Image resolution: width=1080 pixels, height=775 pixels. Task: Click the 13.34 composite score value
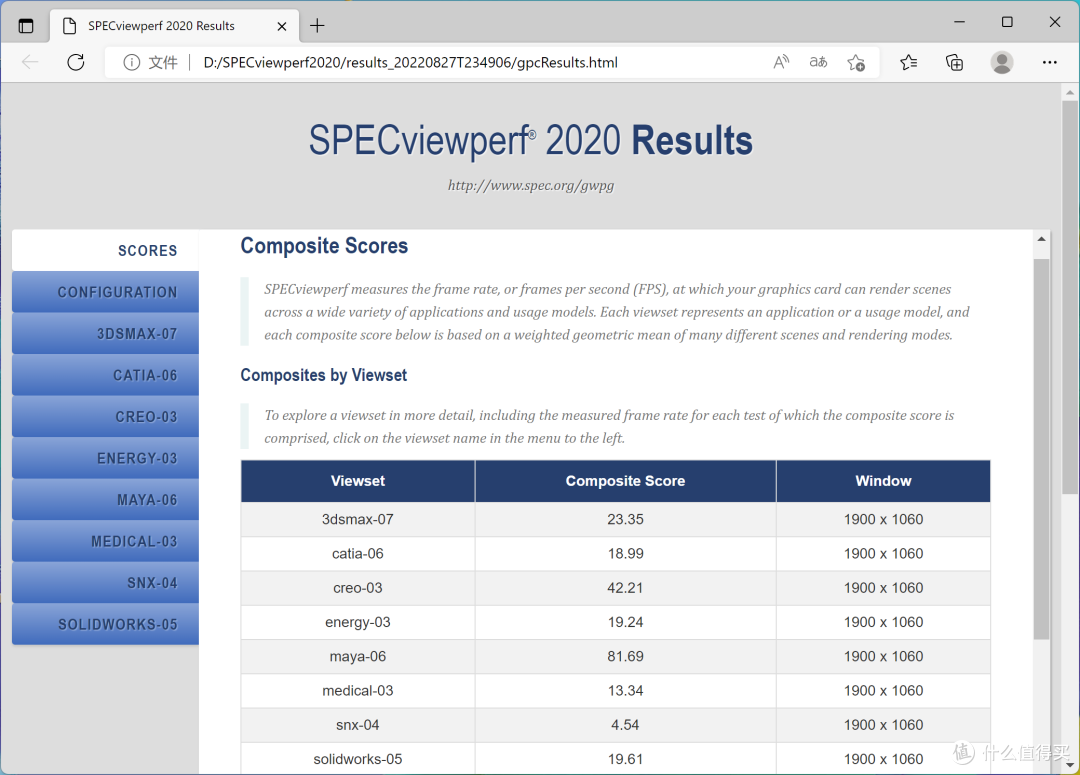coord(625,691)
